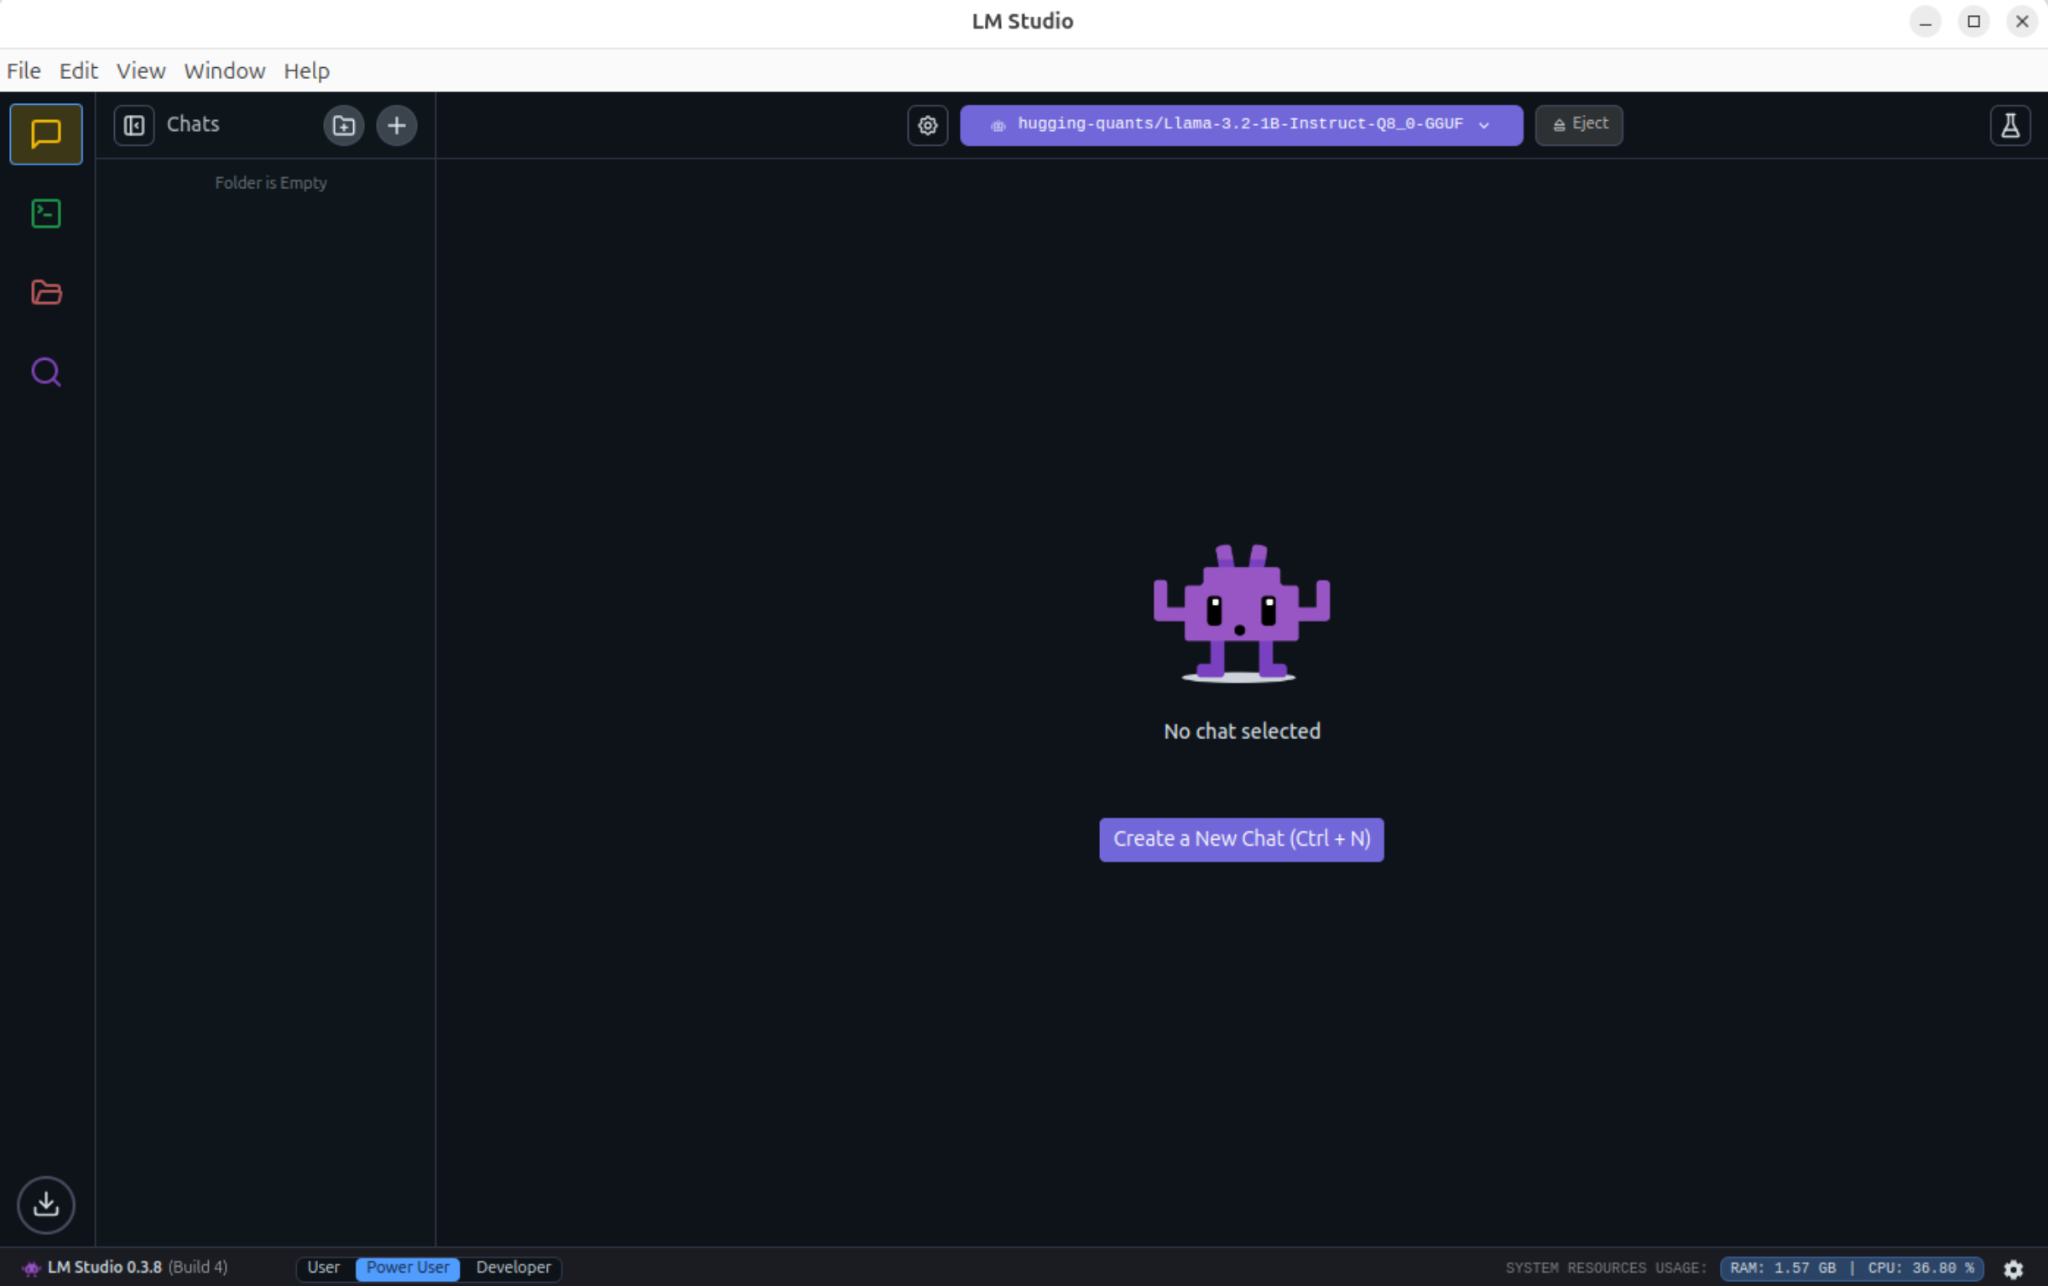Open the Downloads icon at bottom left
Image resolution: width=2048 pixels, height=1286 pixels.
(x=46, y=1204)
